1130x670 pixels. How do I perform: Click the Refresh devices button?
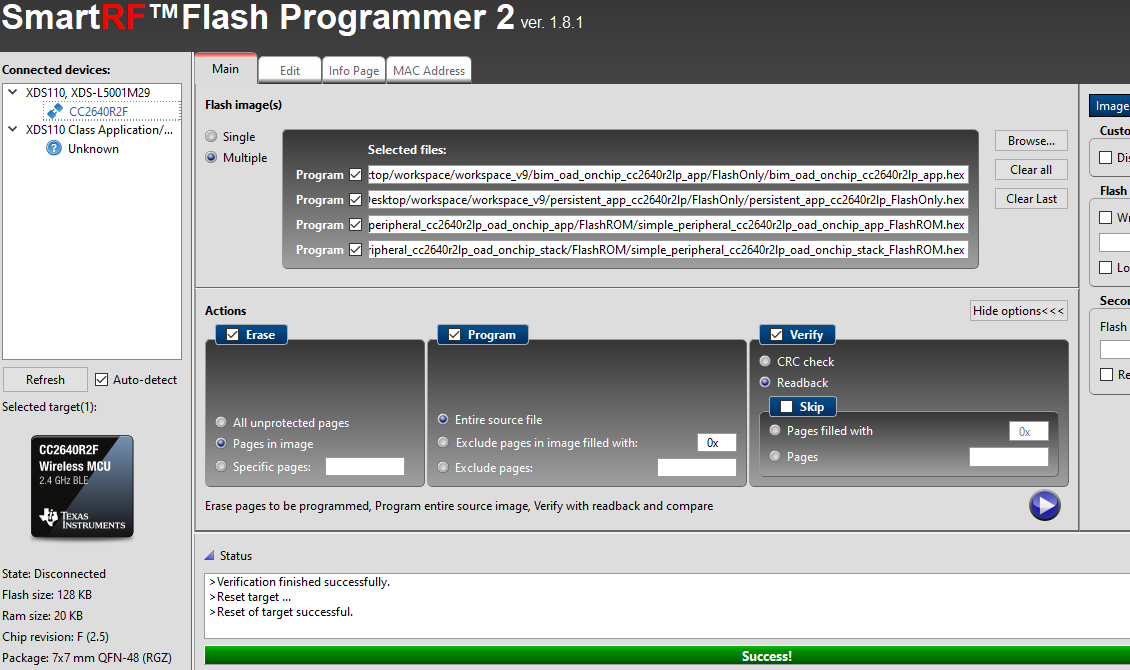click(x=45, y=380)
